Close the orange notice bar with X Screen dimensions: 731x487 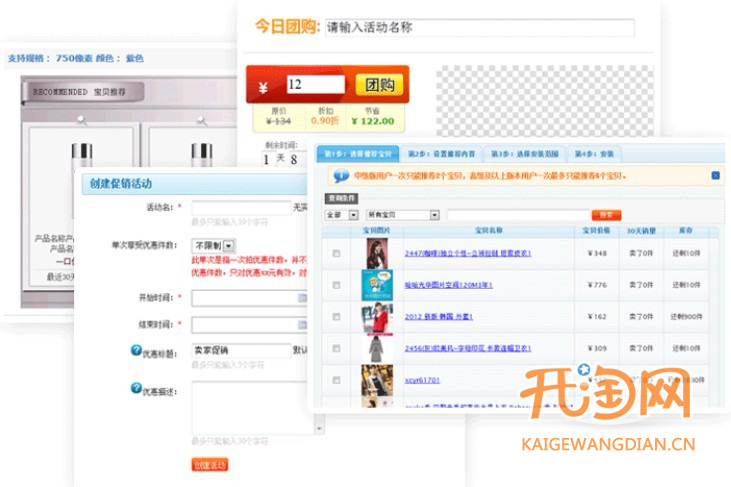point(715,175)
